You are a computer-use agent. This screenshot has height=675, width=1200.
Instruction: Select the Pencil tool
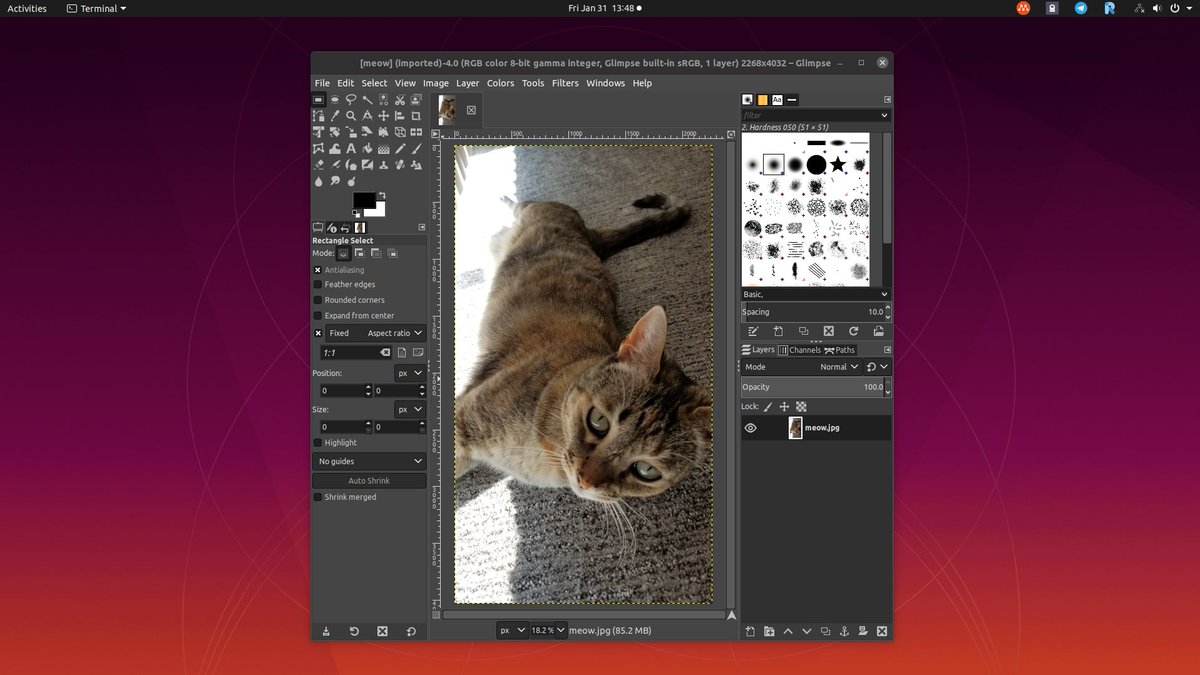click(400, 148)
